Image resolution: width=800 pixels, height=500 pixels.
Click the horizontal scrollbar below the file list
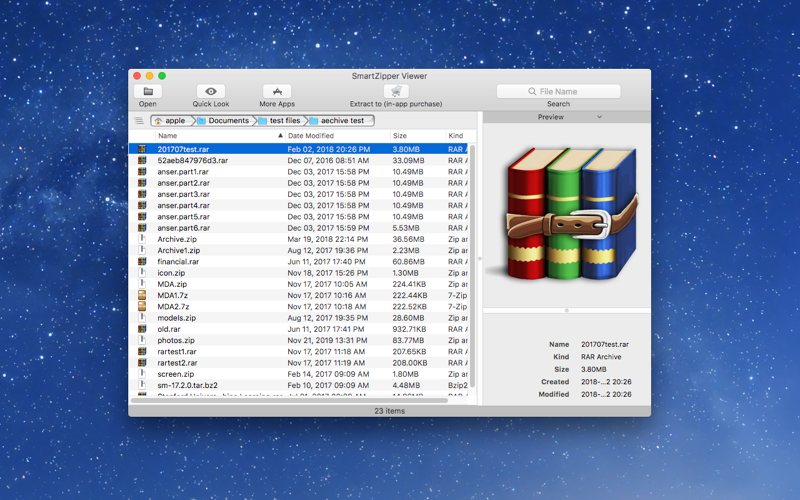tap(289, 401)
